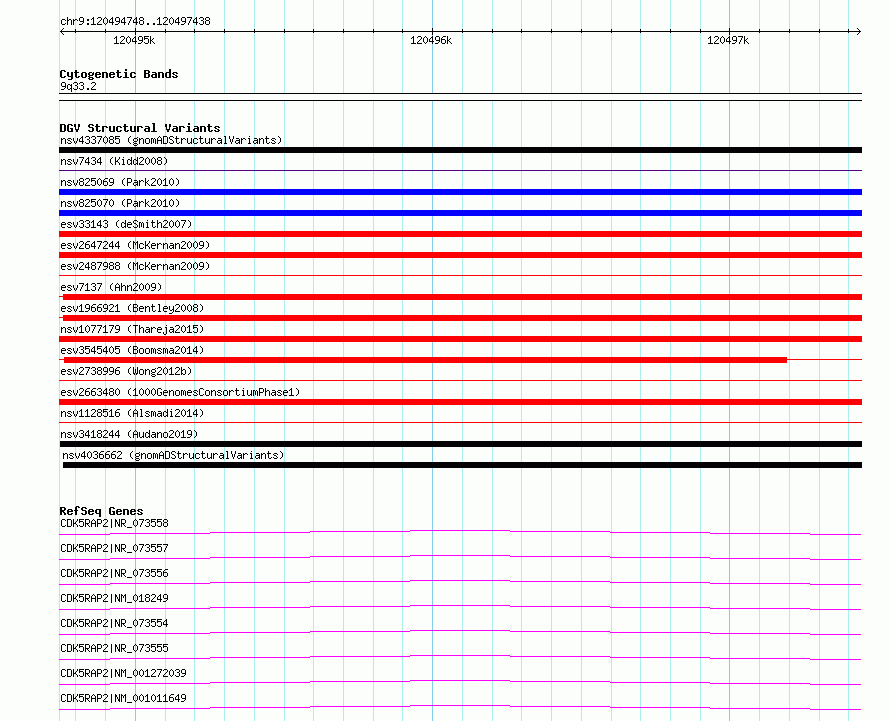Click the red bar under esv1966921
The height and width of the screenshot is (721, 890).
pyautogui.click(x=463, y=318)
